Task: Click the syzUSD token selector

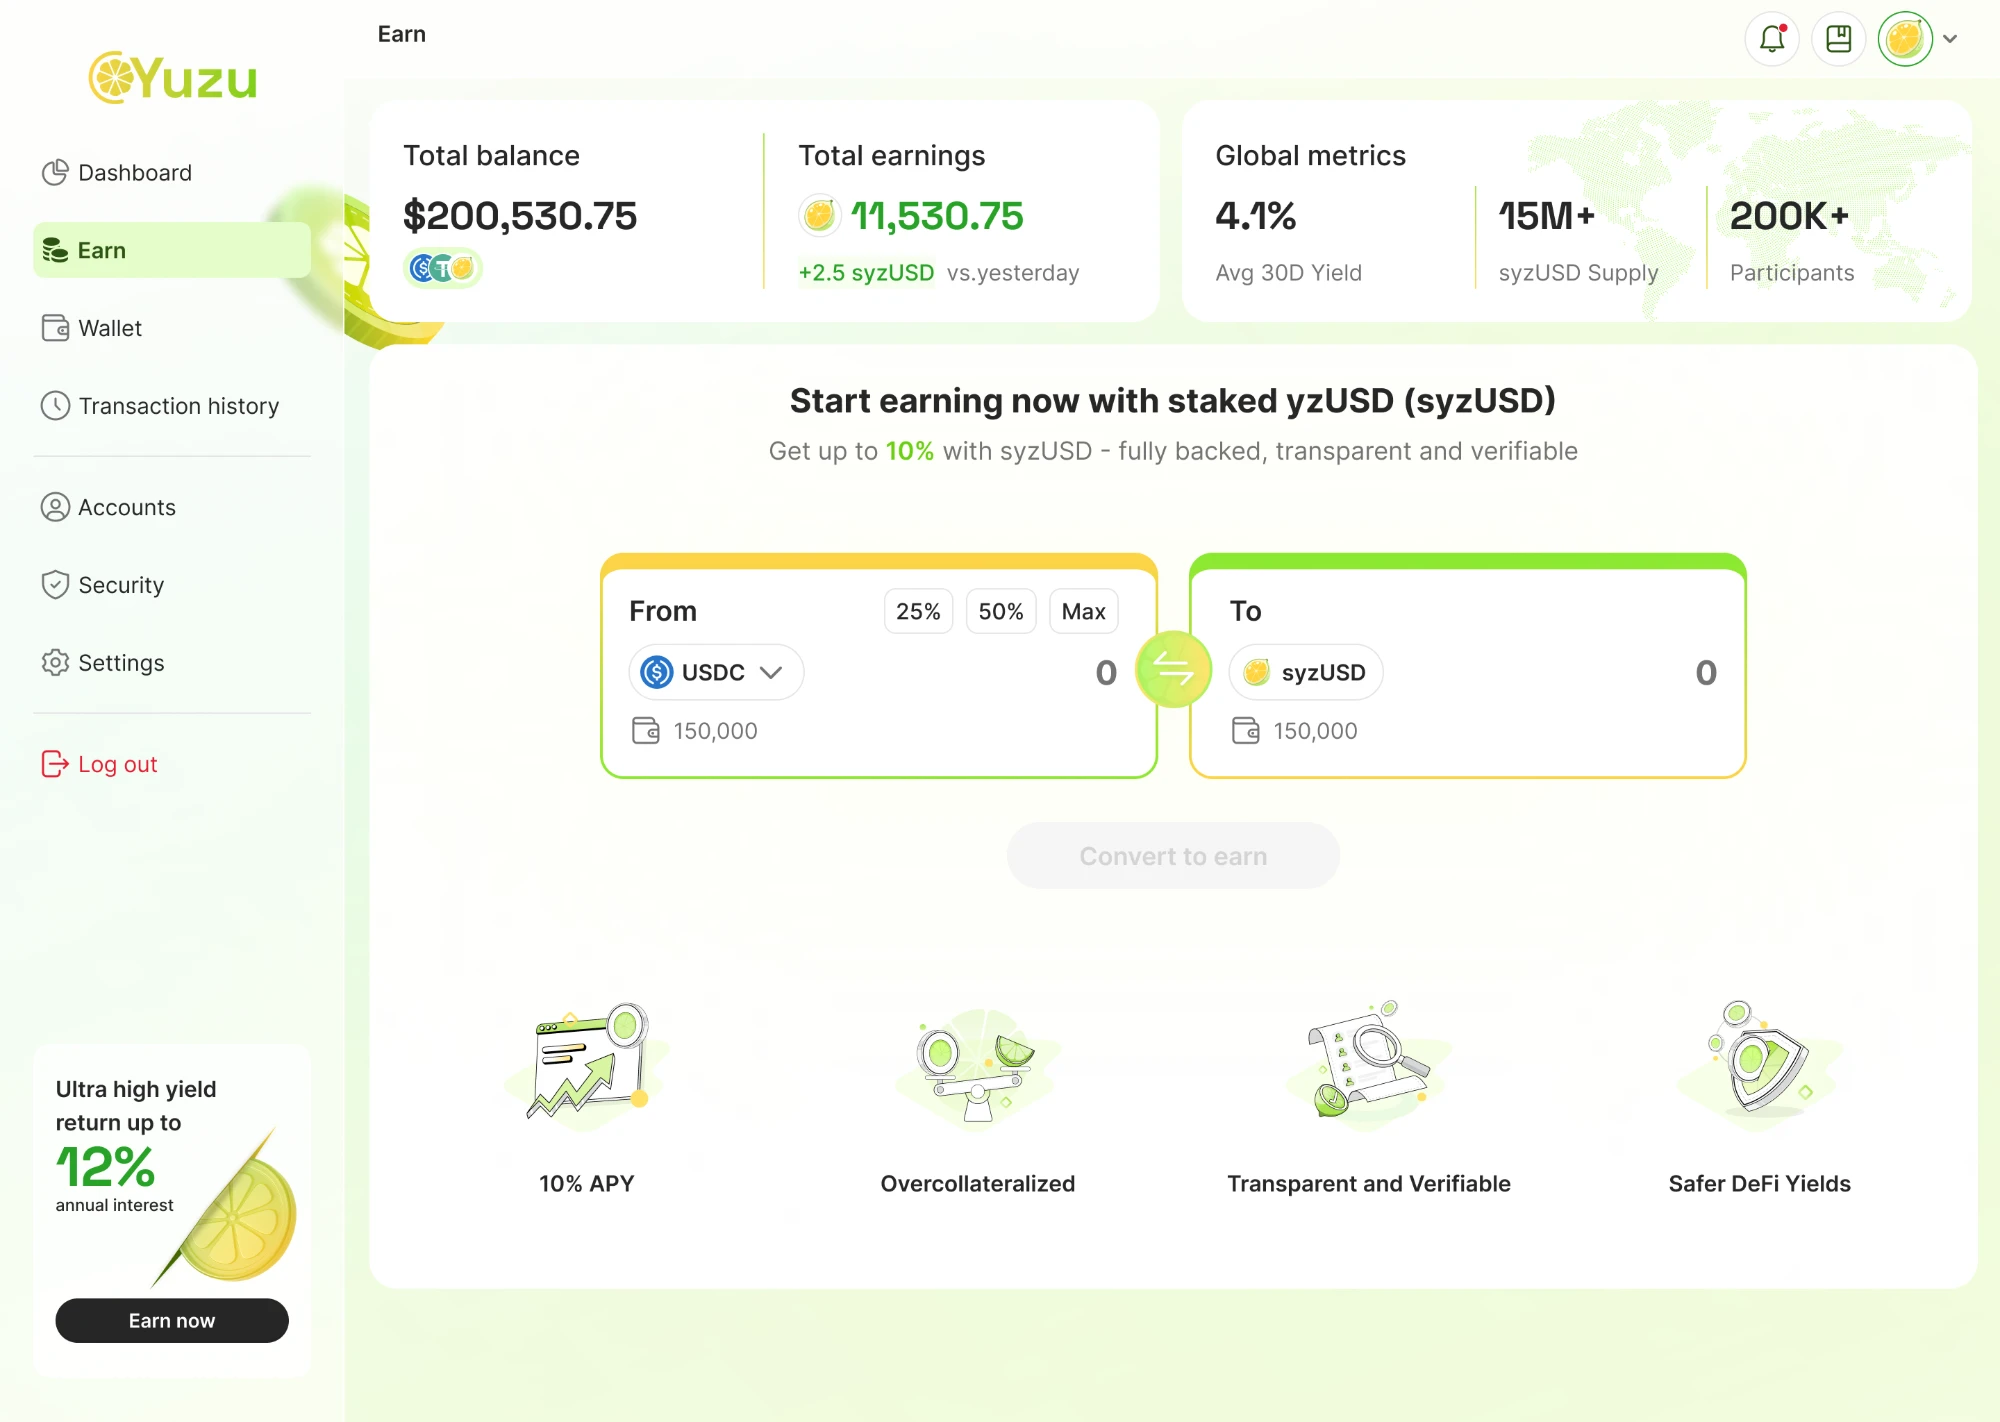Action: pyautogui.click(x=1305, y=672)
